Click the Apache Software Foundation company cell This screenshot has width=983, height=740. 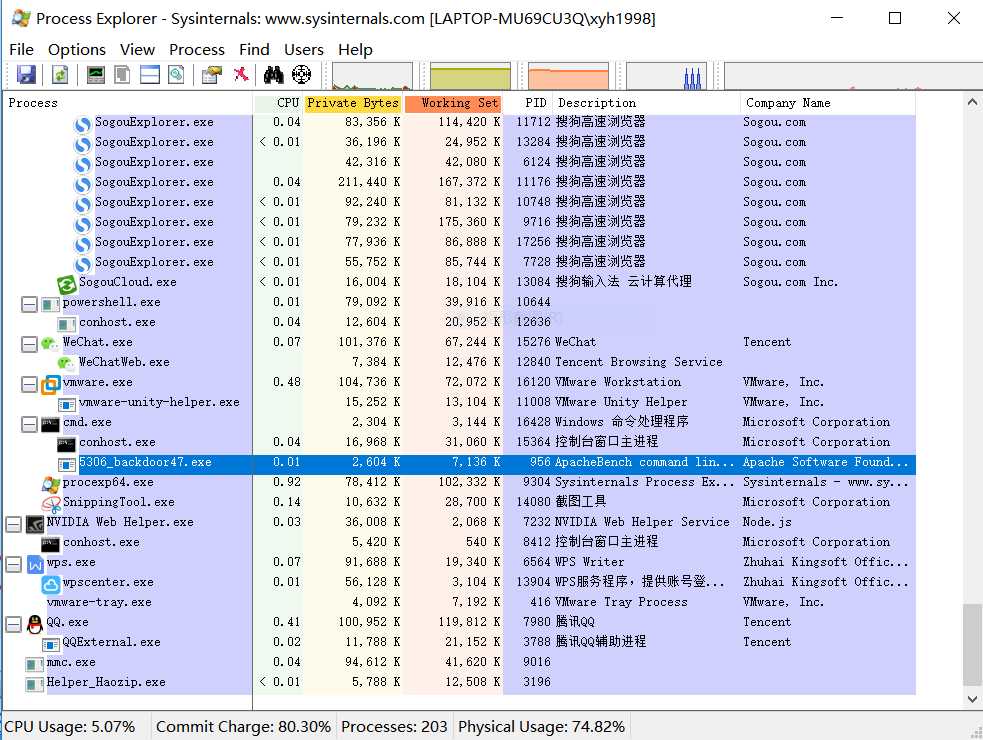(826, 462)
